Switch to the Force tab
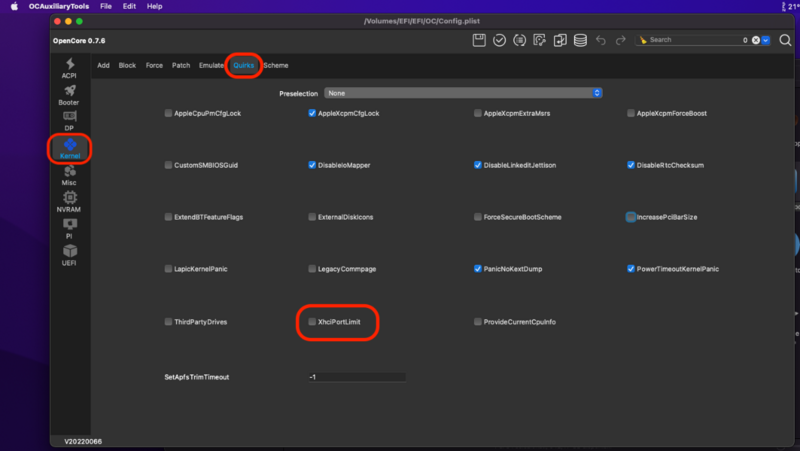800x451 pixels. tap(154, 65)
